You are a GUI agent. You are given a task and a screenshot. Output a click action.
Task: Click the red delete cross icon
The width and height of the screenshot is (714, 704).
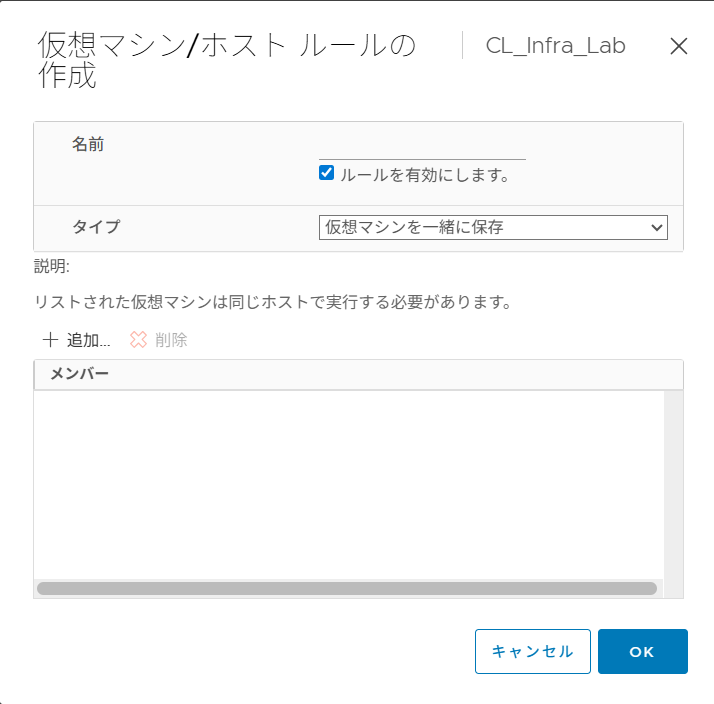pos(138,340)
